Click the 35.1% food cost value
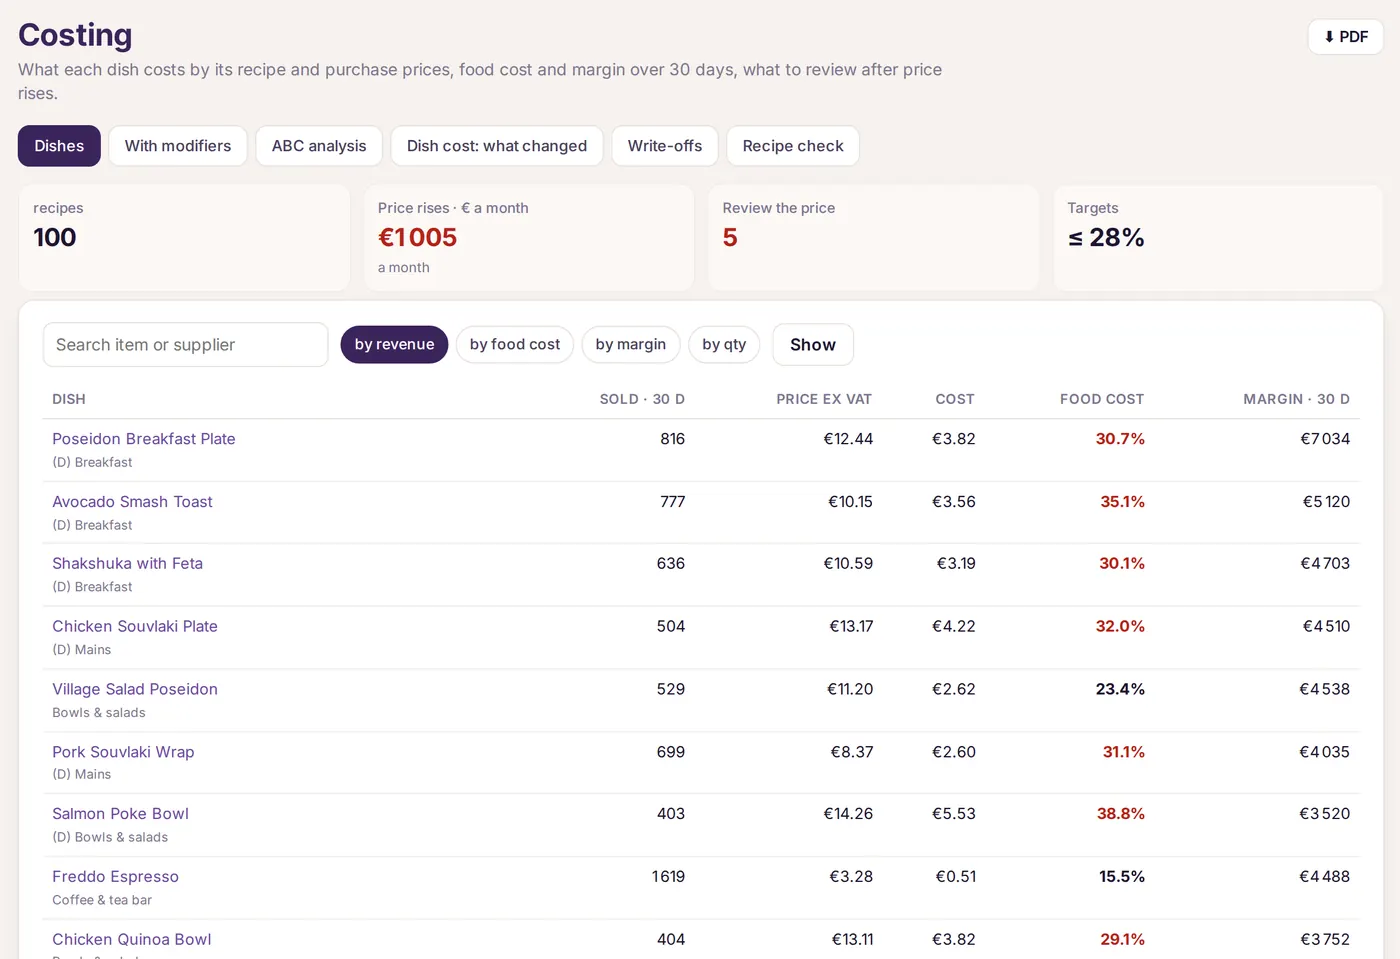 point(1122,502)
